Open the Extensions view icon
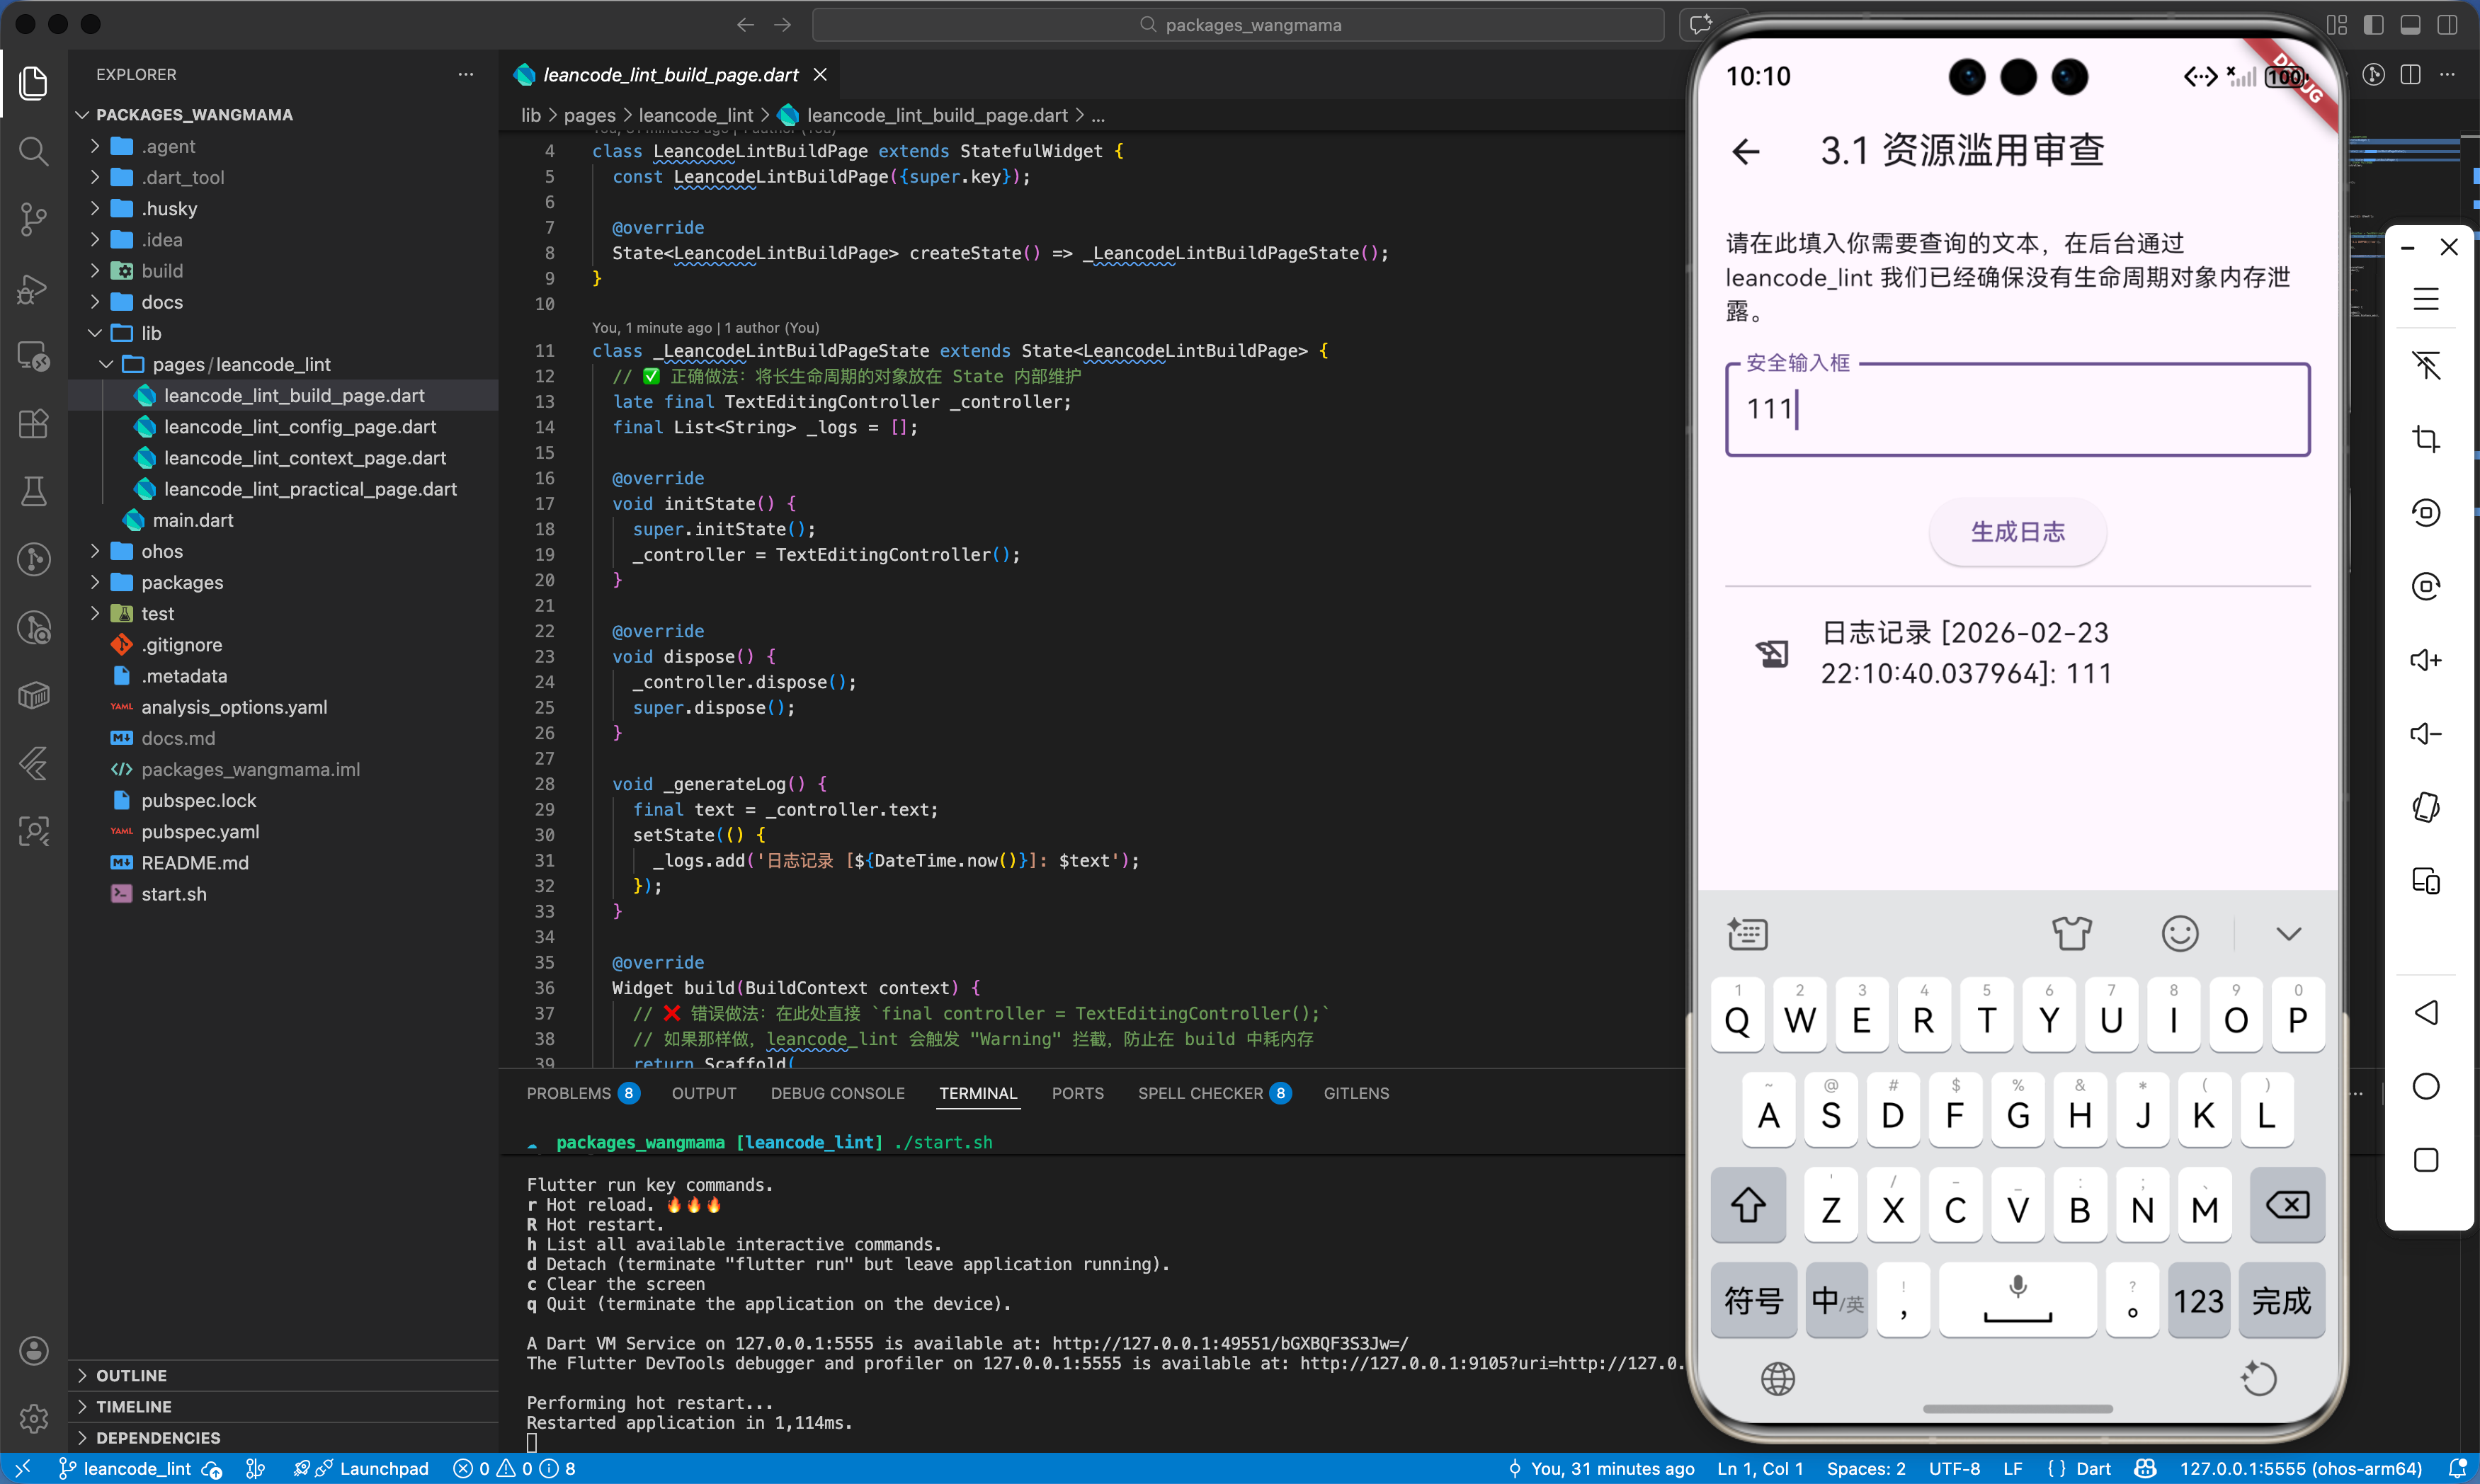Image resolution: width=2480 pixels, height=1484 pixels. [33, 424]
